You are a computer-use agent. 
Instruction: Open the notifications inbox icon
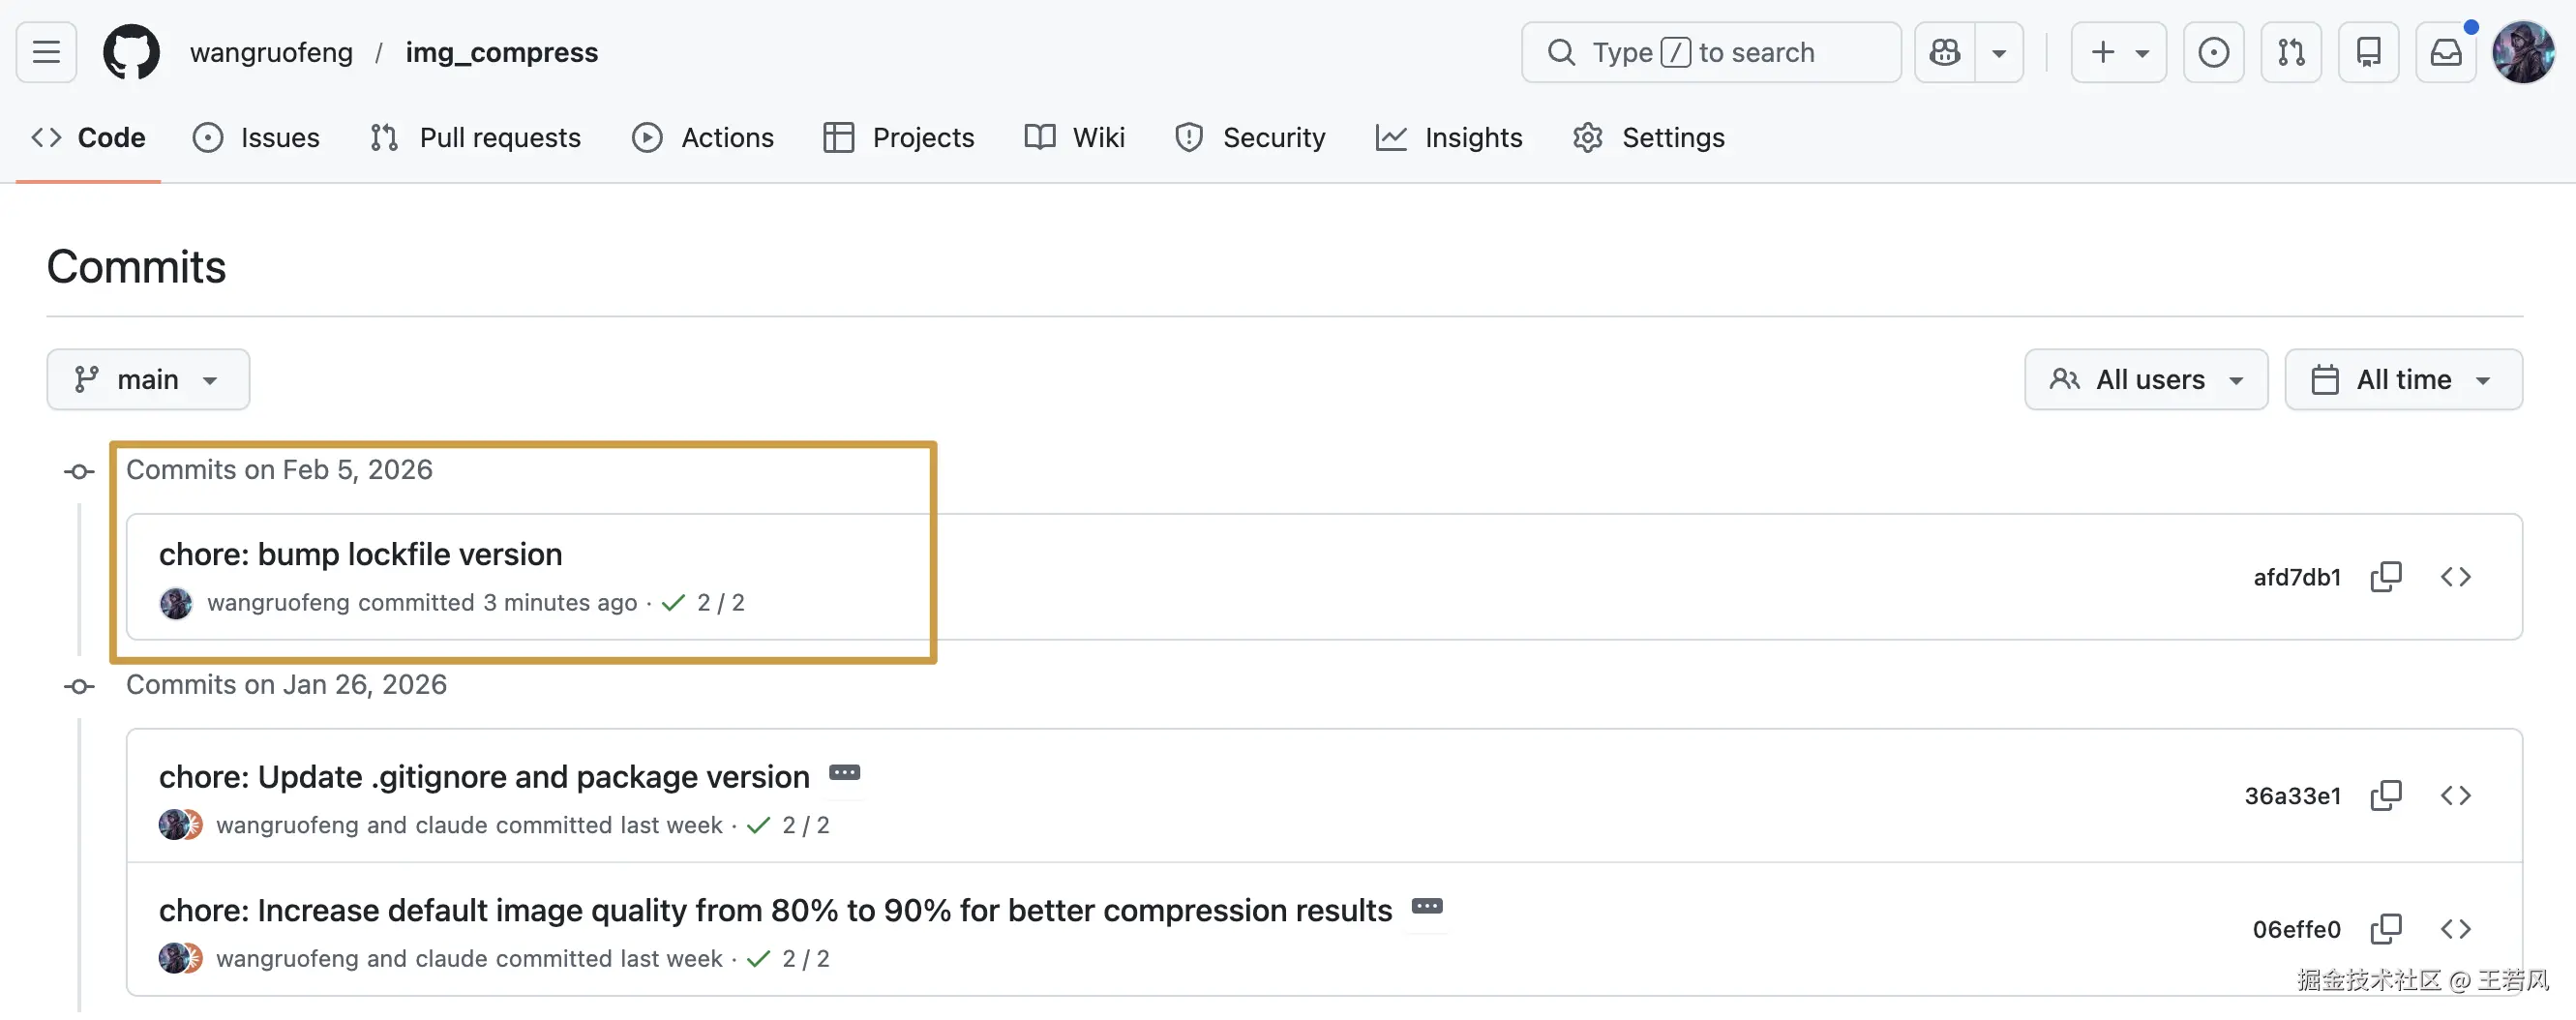coord(2445,52)
